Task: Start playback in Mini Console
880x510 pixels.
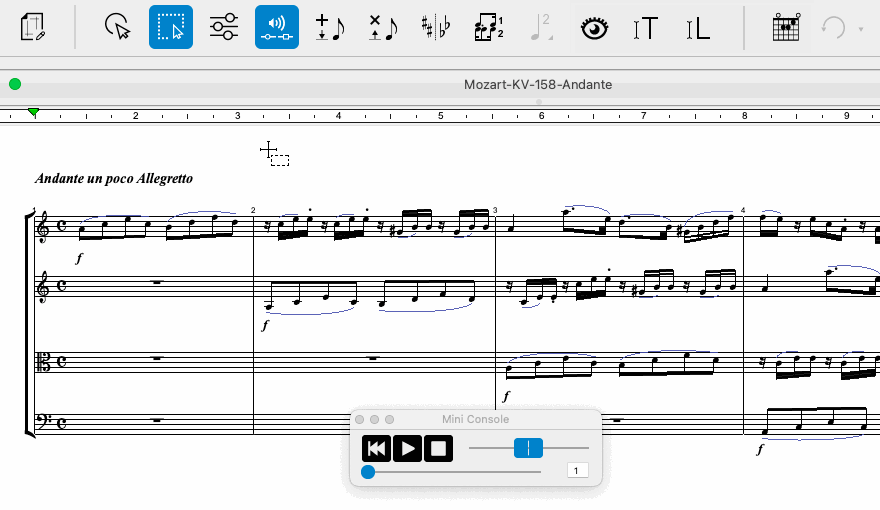Action: pos(407,449)
